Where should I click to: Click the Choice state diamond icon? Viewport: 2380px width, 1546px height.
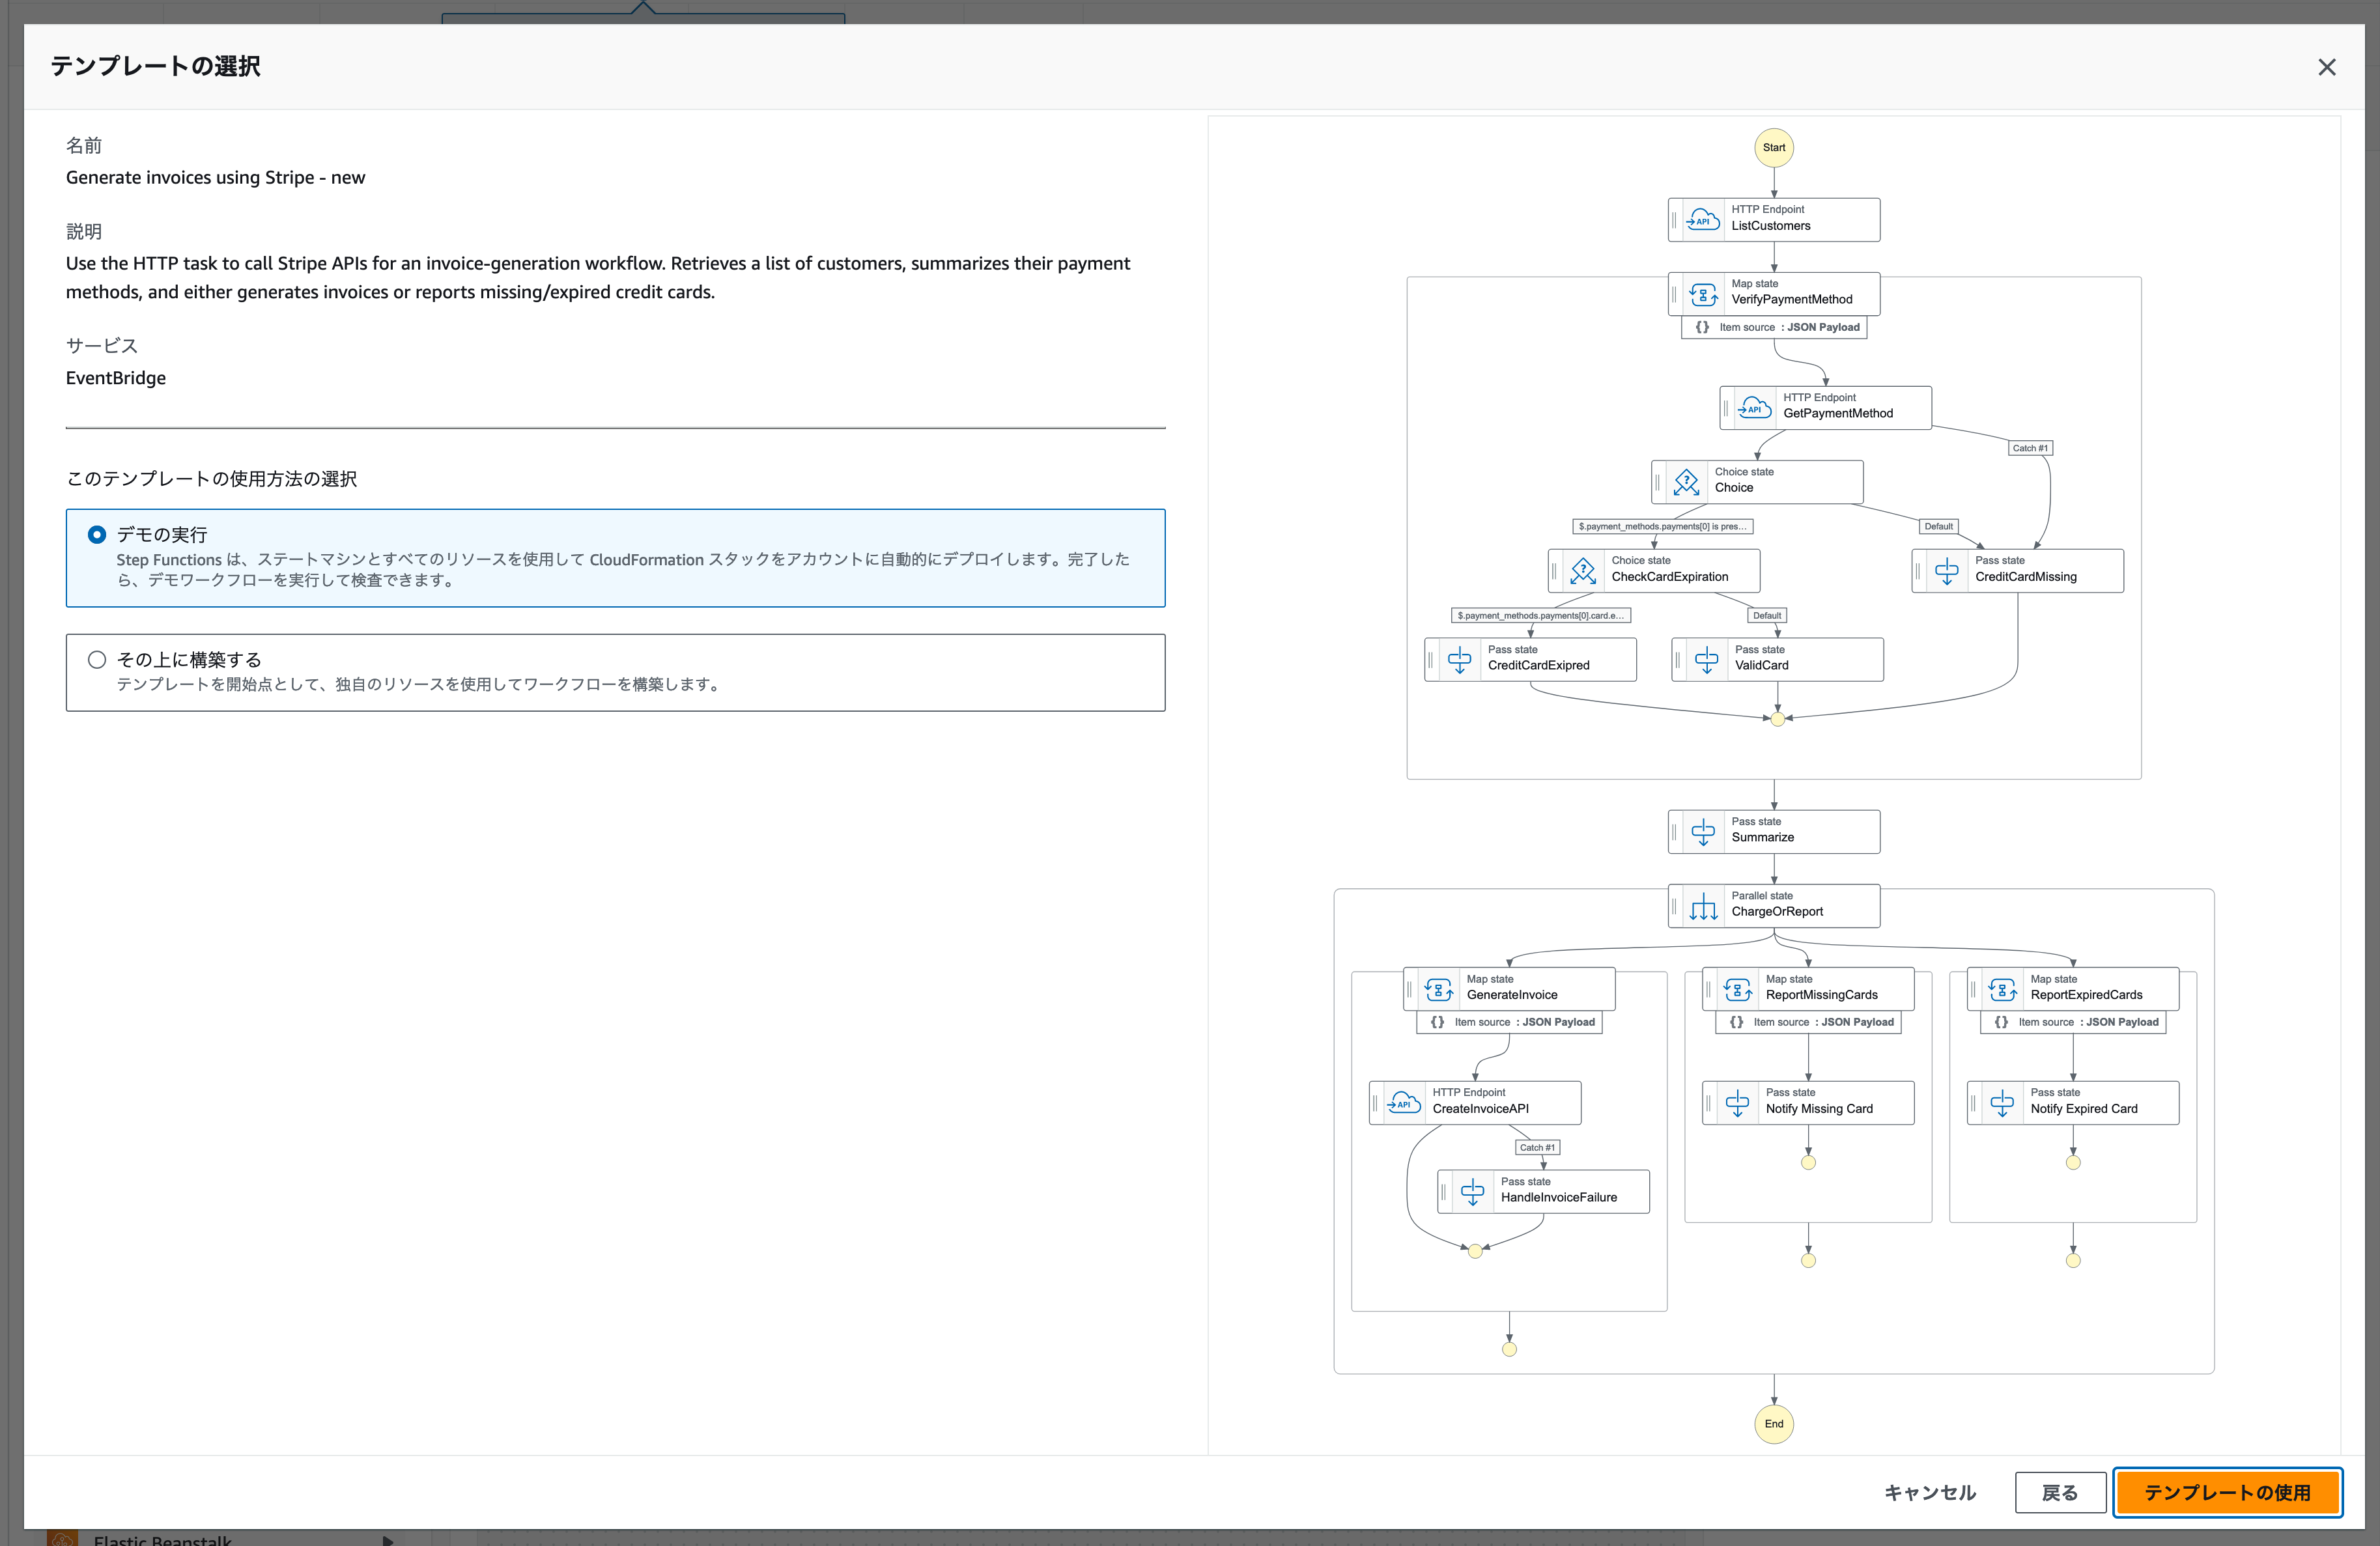(x=1686, y=482)
